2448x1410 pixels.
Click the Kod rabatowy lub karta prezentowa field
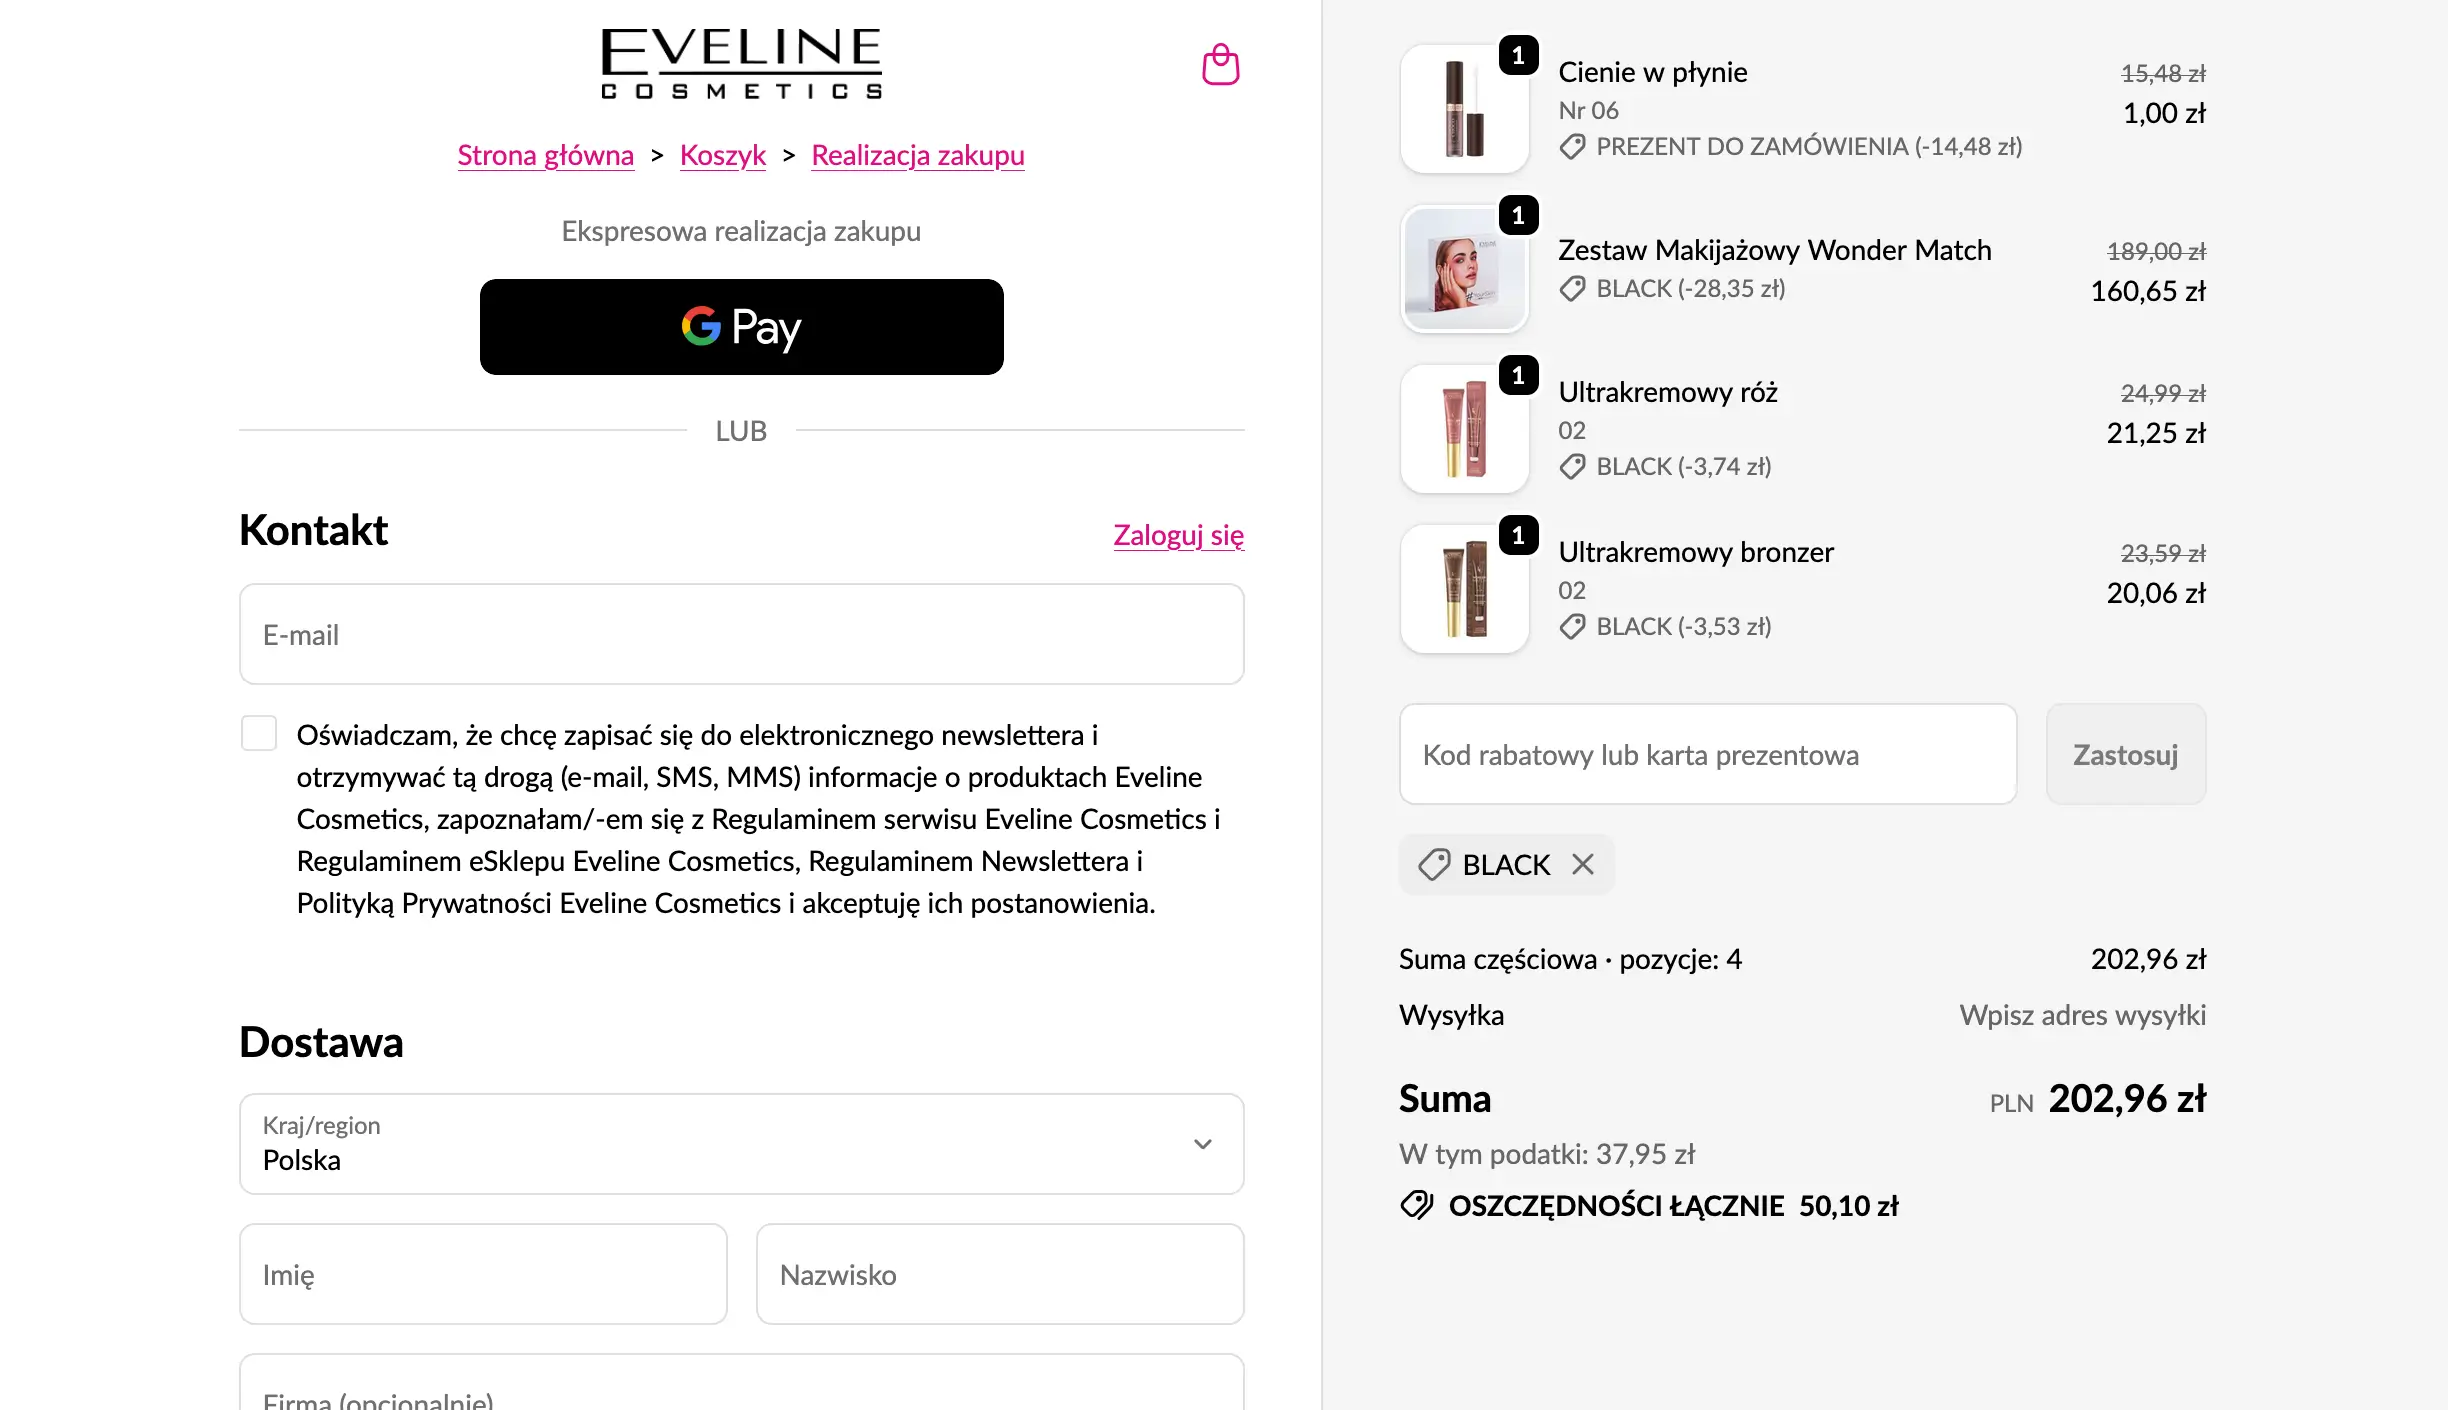(x=1708, y=754)
